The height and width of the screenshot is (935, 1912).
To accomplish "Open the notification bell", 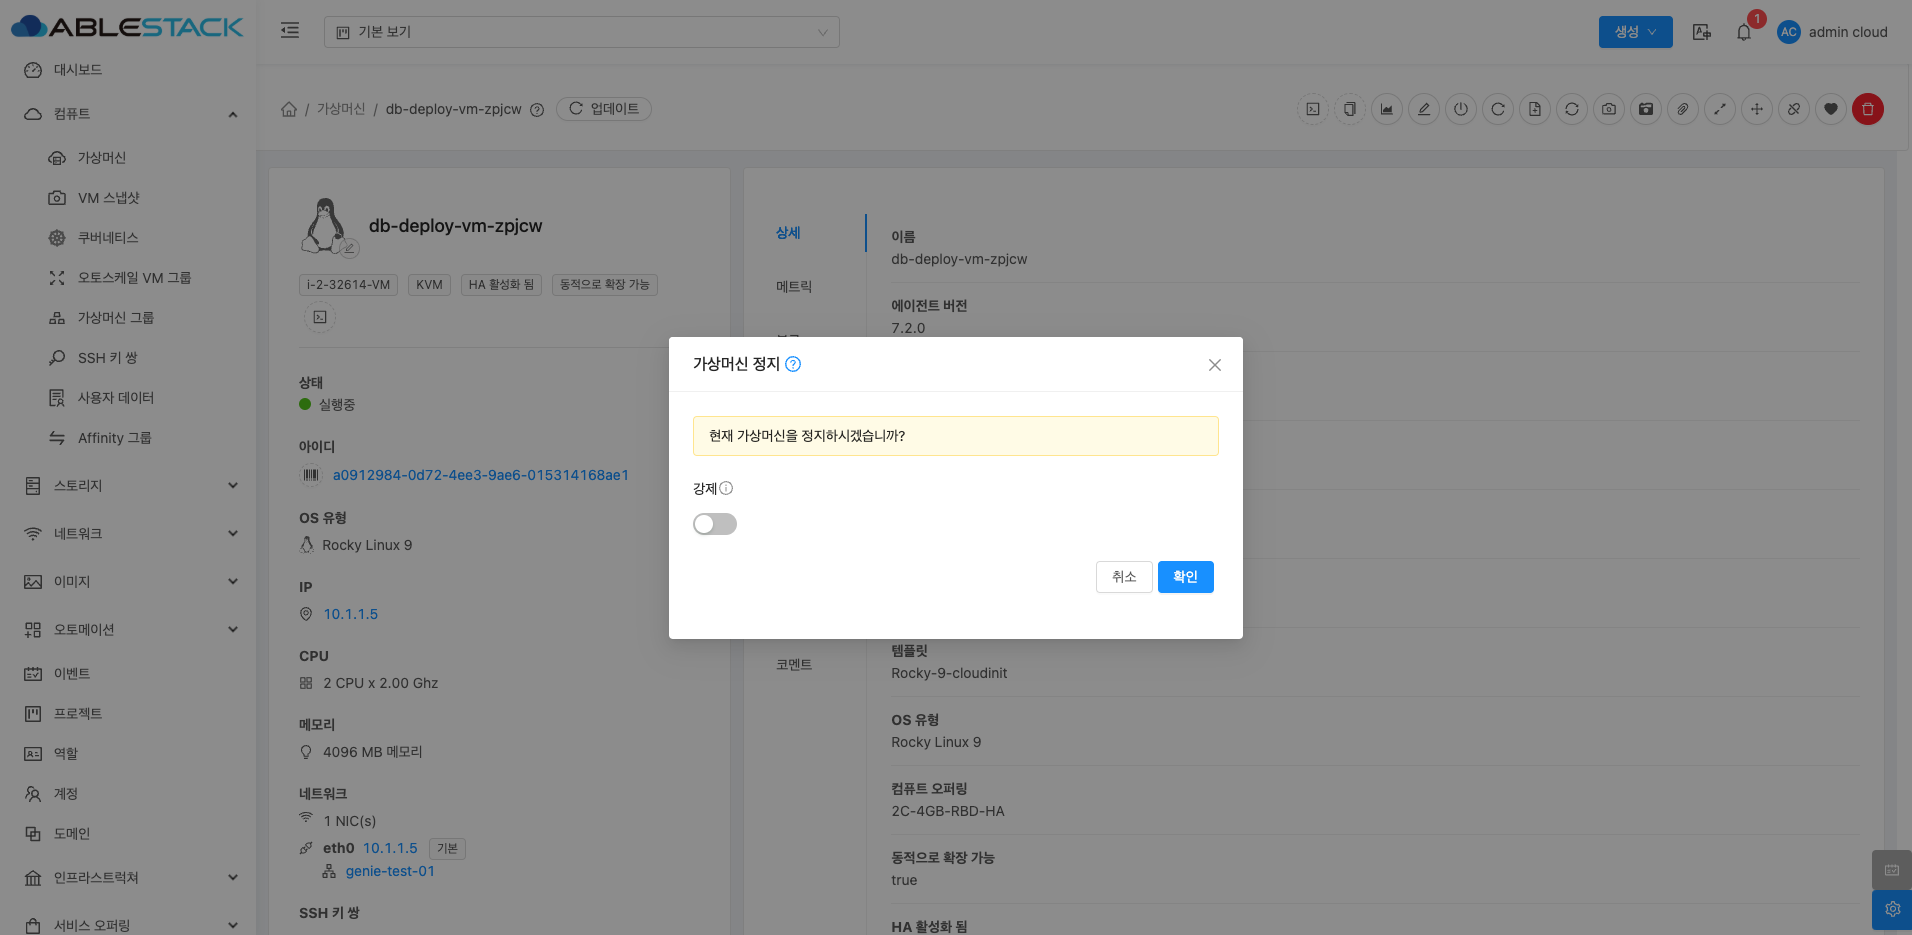I will tap(1744, 32).
